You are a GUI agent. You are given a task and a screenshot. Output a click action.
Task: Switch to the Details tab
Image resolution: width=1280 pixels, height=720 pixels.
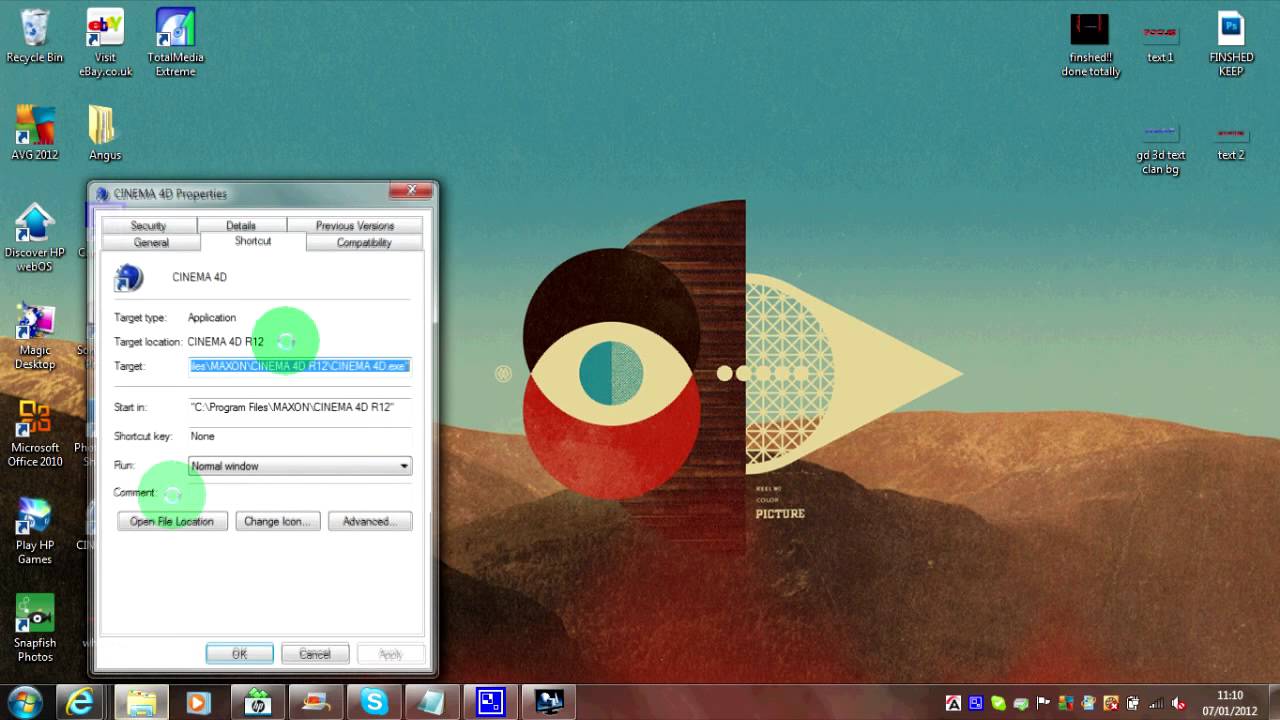pyautogui.click(x=241, y=226)
